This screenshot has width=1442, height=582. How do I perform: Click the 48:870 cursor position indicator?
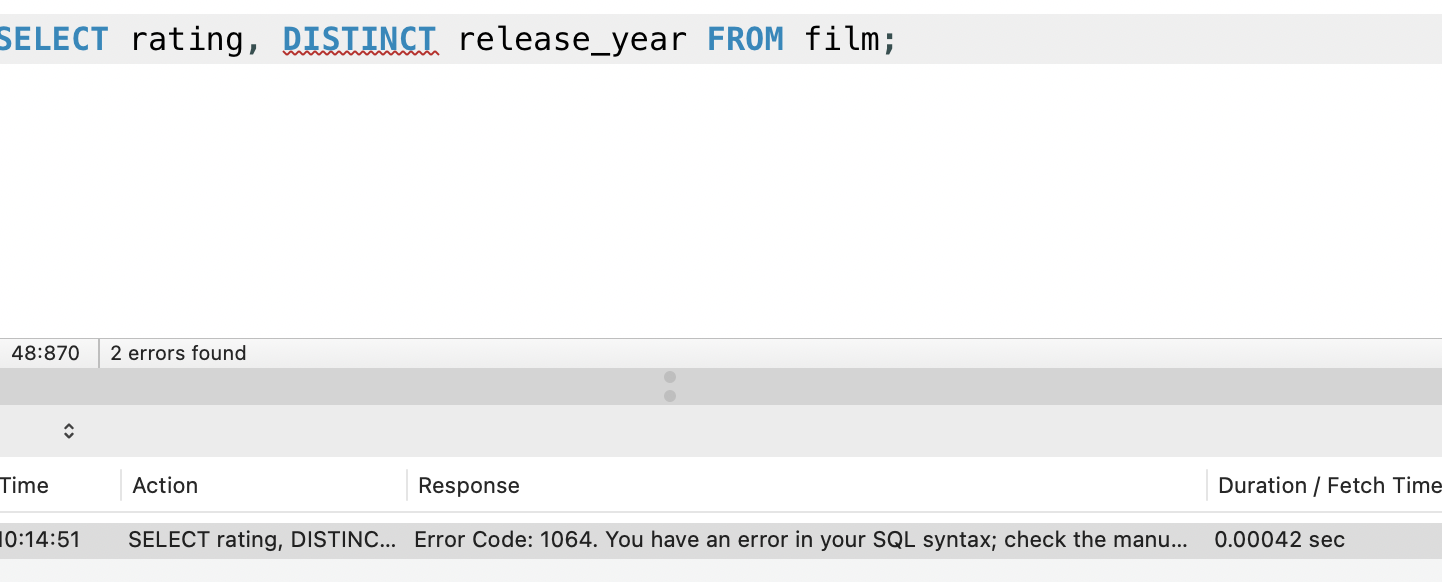pyautogui.click(x=46, y=353)
